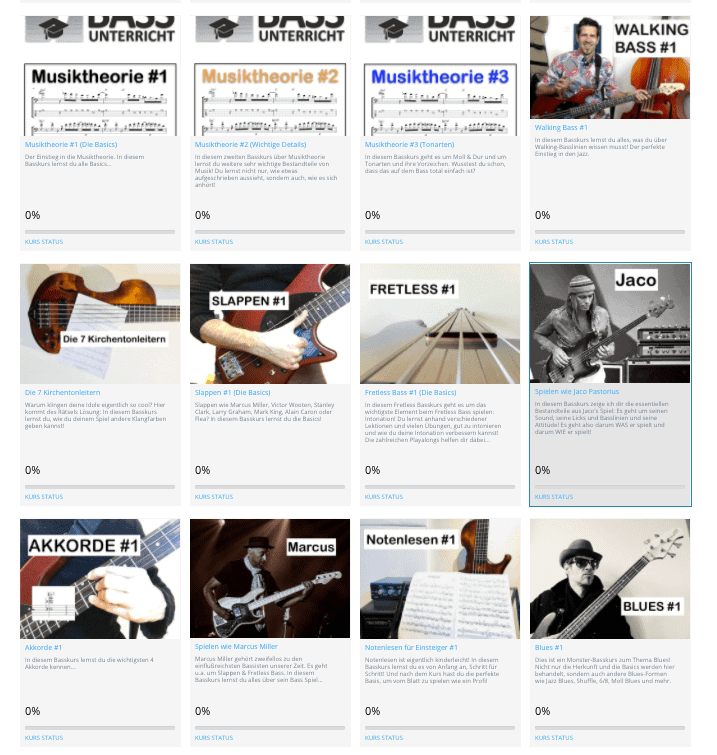The width and height of the screenshot is (717, 755).
Task: Open the Jaco course thumbnail
Action: (x=610, y=323)
